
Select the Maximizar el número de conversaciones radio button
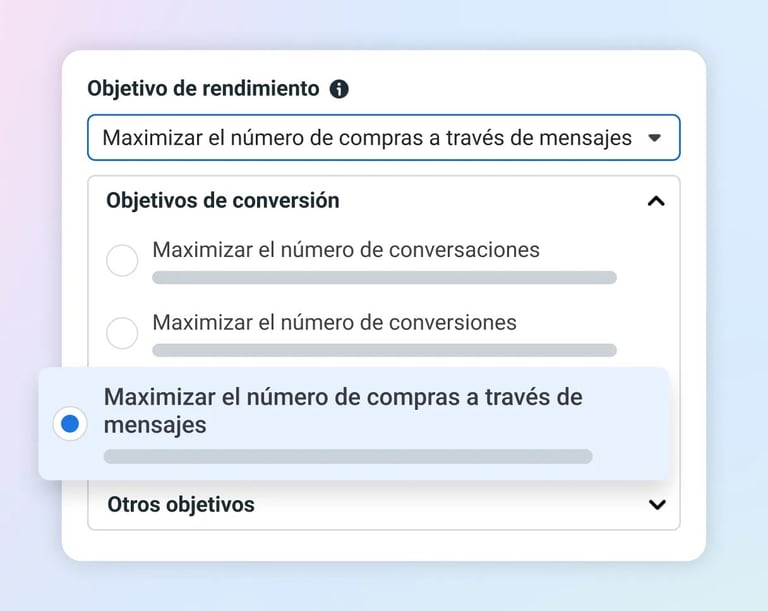pyautogui.click(x=122, y=261)
